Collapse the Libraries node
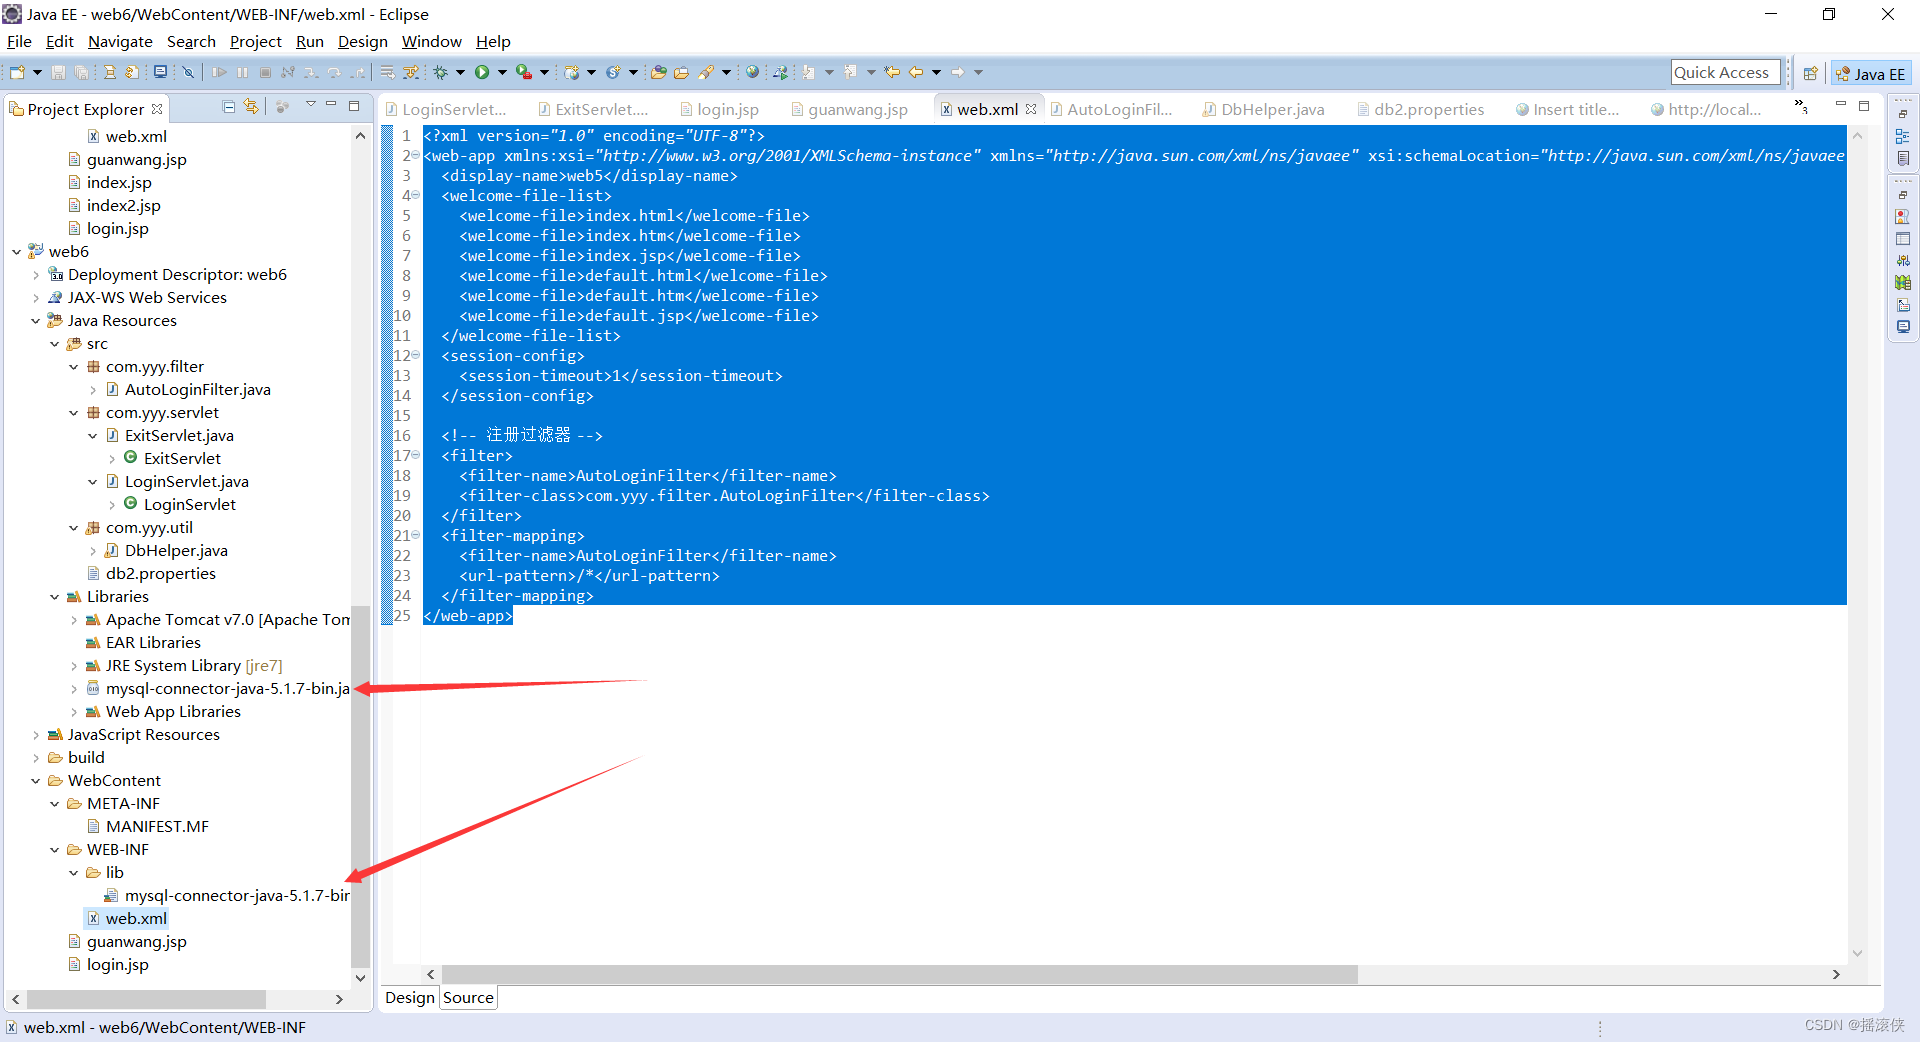 [x=55, y=597]
